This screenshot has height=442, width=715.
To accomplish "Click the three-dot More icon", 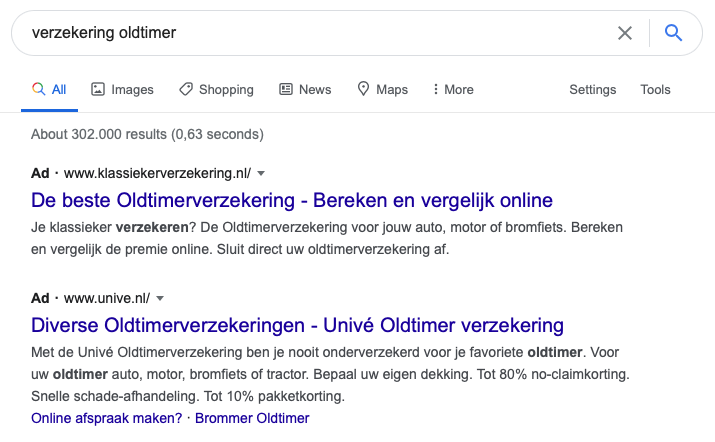I will point(435,89).
